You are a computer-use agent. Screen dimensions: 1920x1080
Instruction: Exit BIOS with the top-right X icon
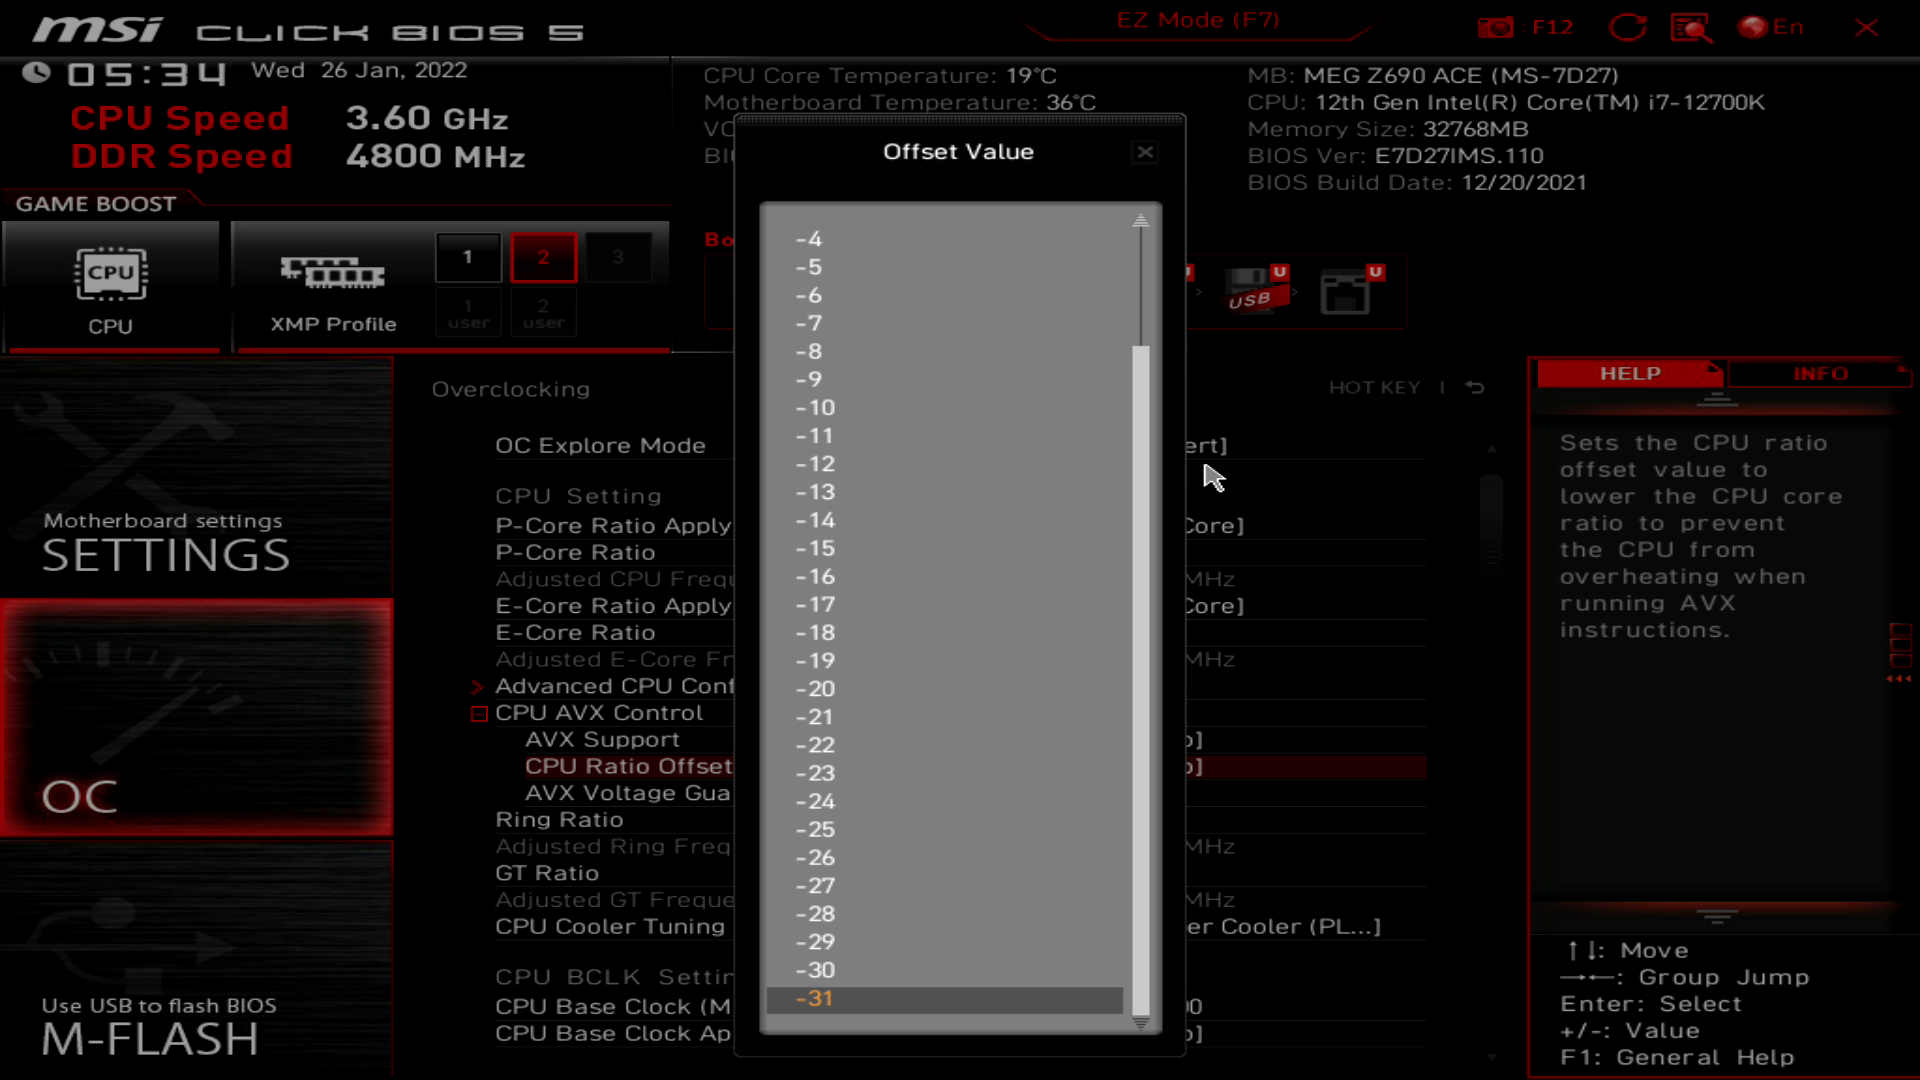coord(1866,27)
